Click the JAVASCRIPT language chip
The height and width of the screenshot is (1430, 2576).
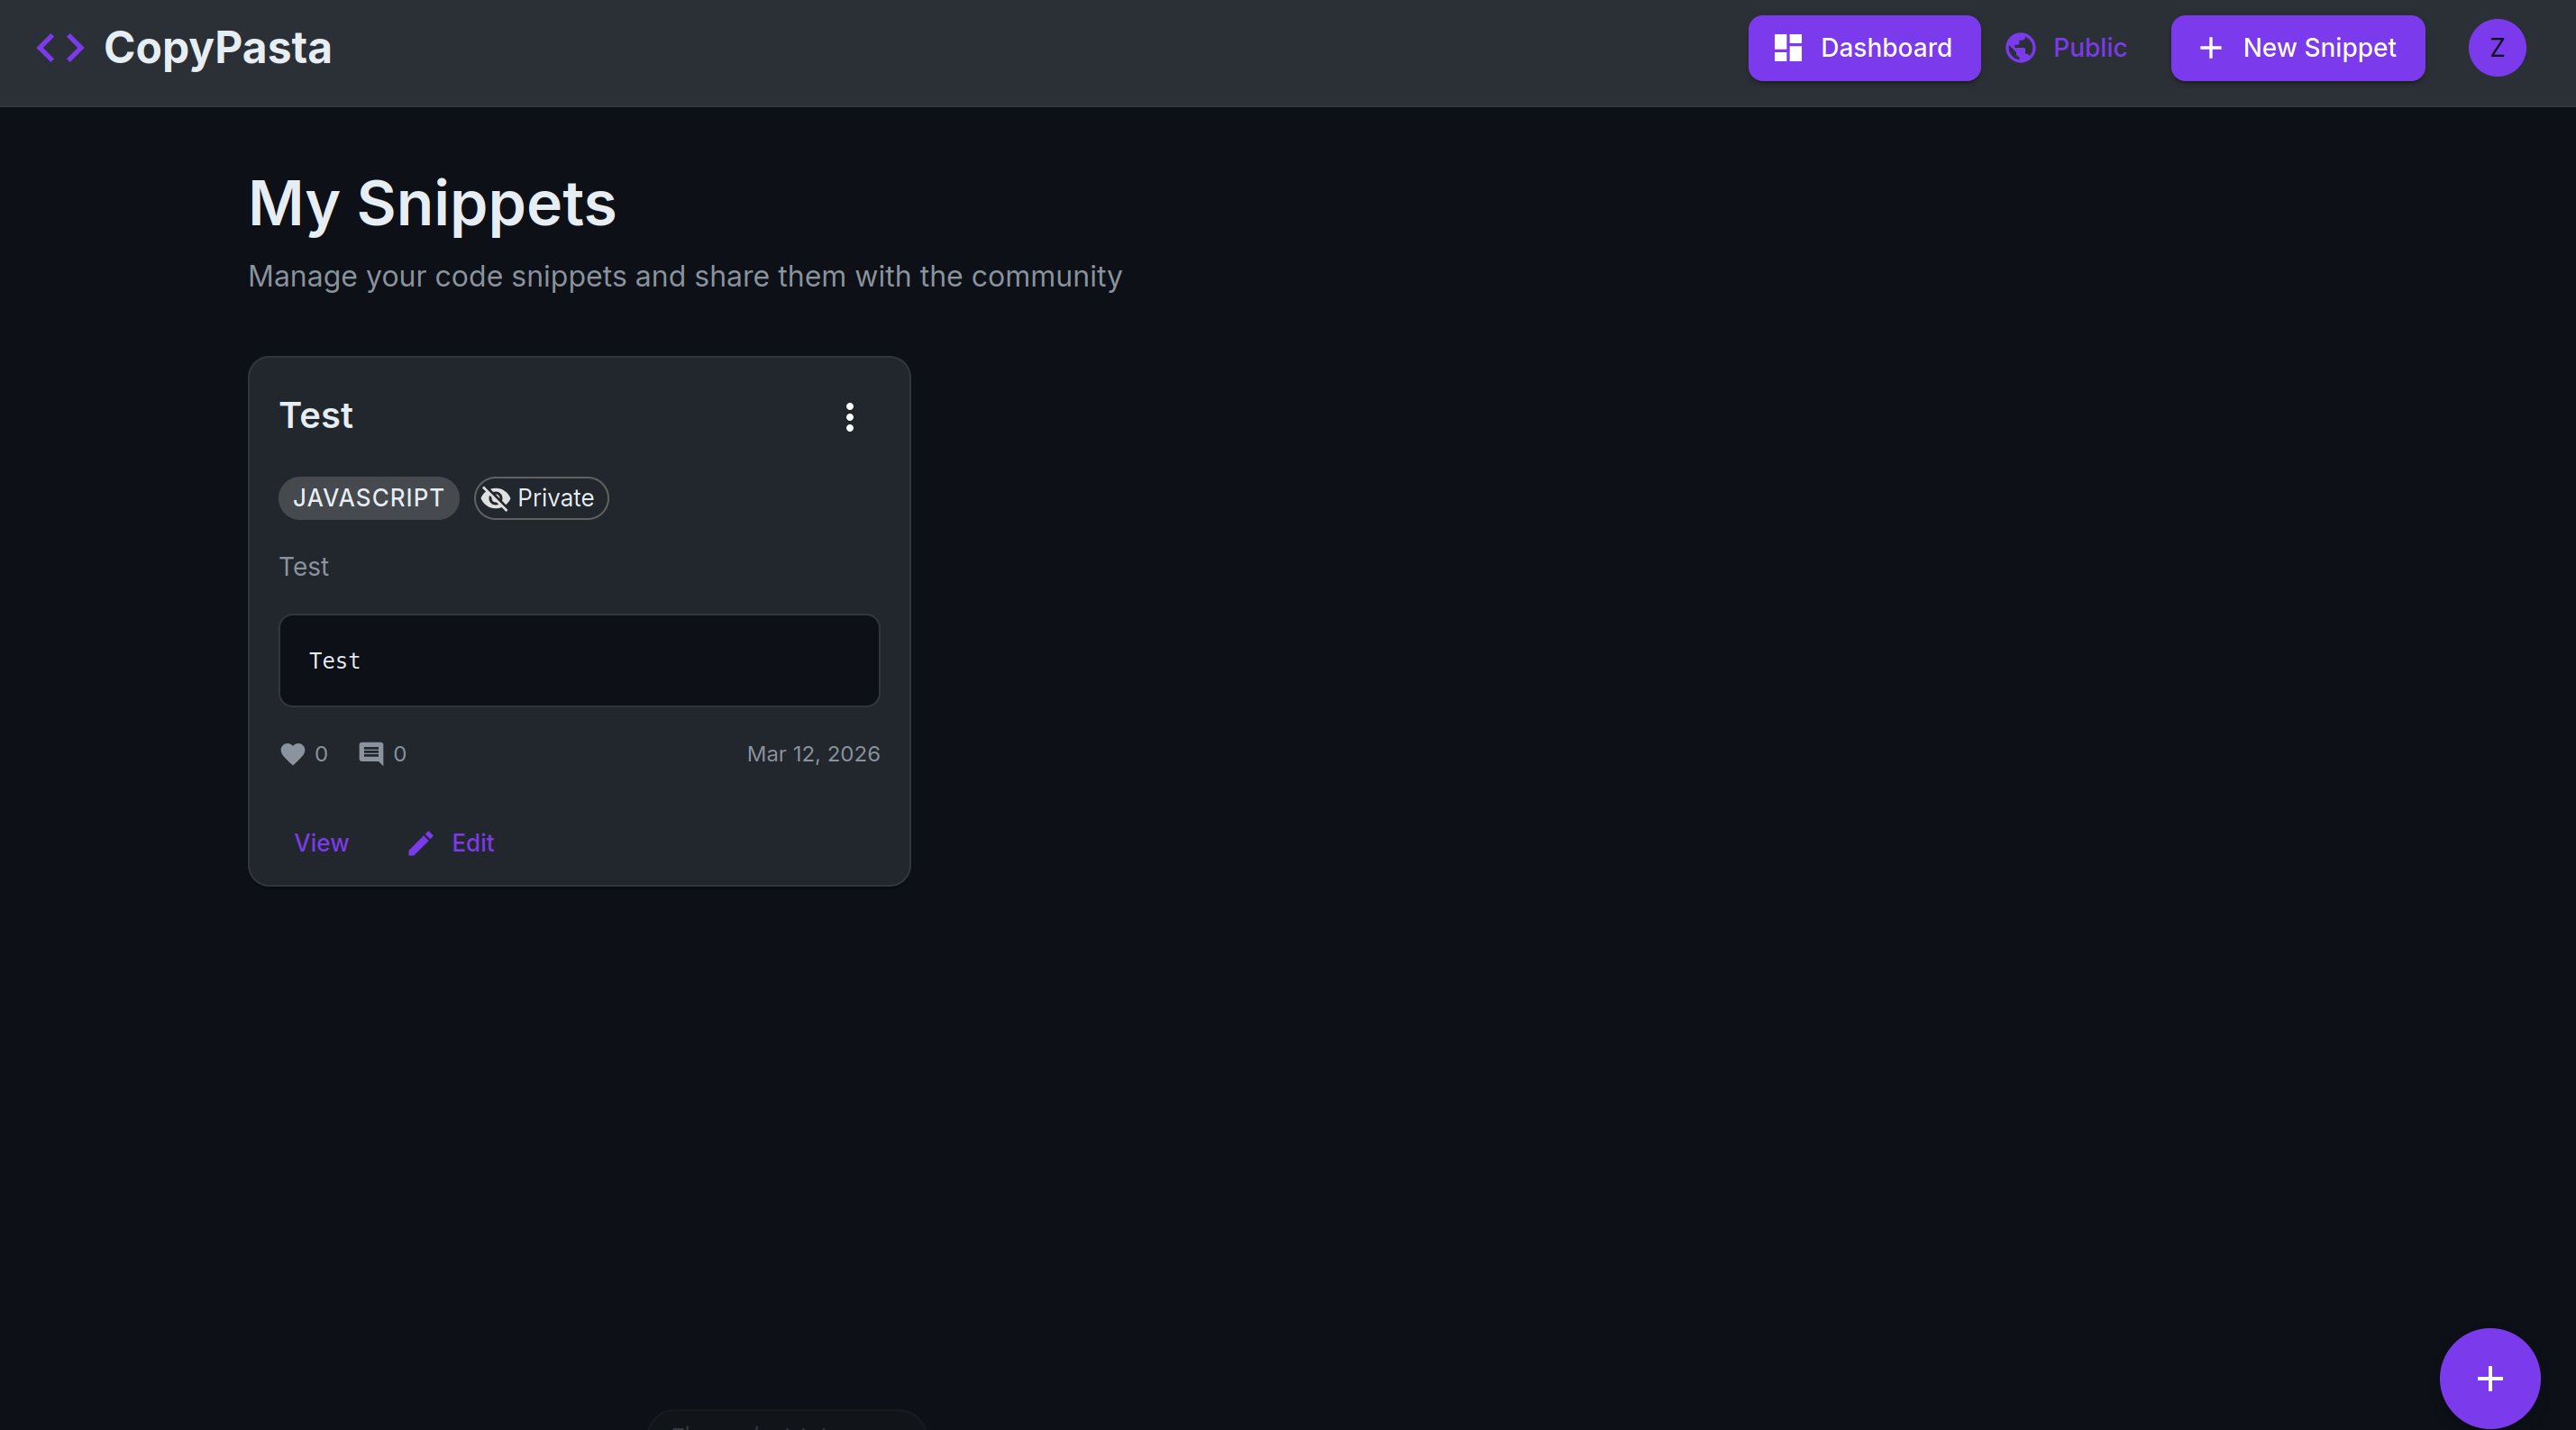click(368, 498)
